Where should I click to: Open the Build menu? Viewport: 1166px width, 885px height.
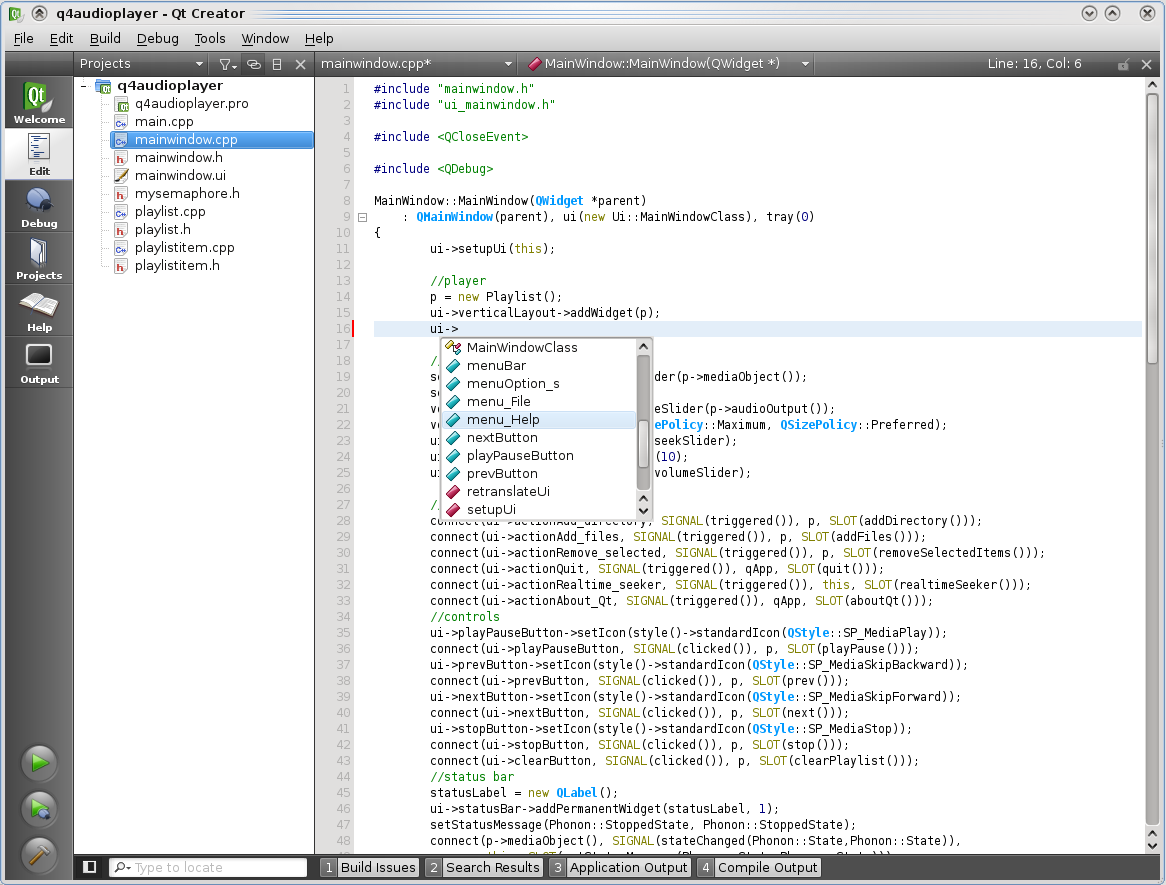[x=105, y=39]
